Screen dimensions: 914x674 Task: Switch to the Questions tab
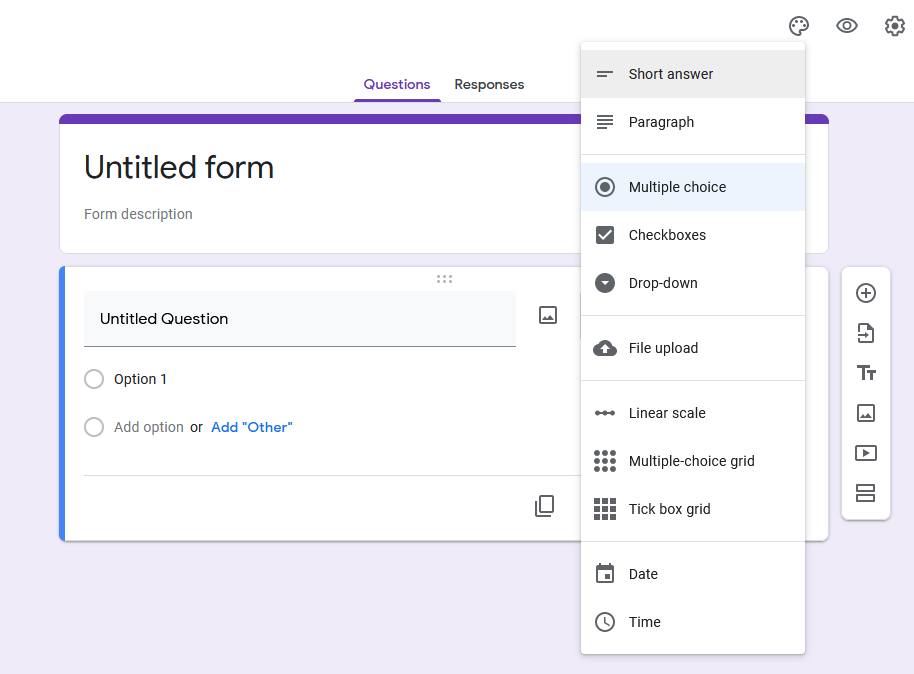tap(397, 85)
